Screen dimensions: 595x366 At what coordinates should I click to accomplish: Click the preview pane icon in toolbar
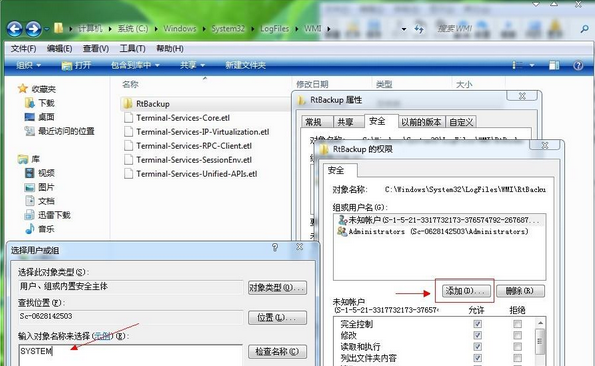pyautogui.click(x=554, y=65)
